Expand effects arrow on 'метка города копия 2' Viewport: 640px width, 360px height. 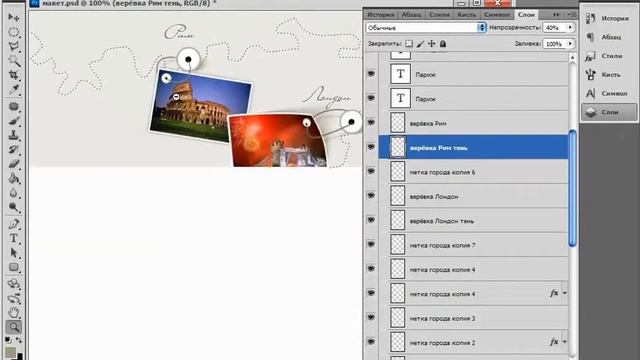click(x=565, y=342)
